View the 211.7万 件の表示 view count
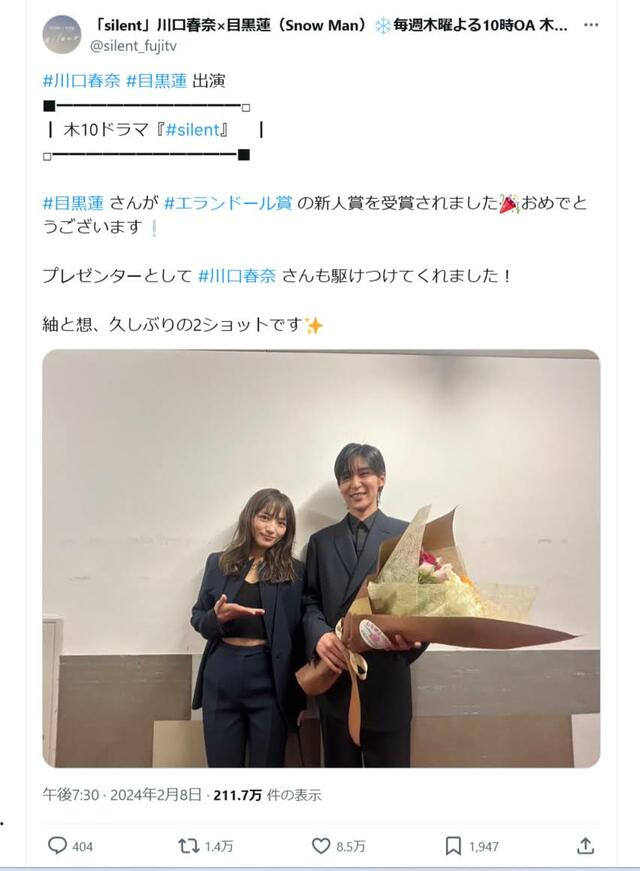The image size is (640, 871). (267, 795)
